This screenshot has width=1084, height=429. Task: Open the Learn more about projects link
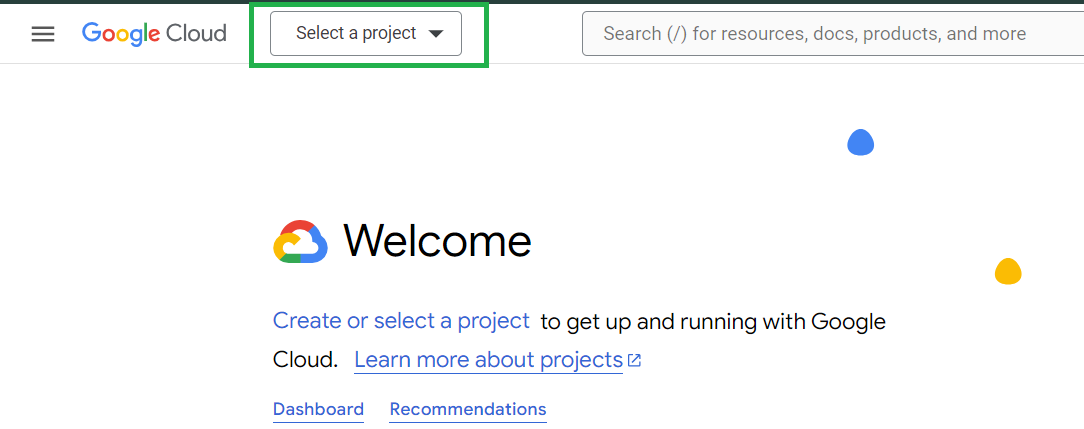(x=488, y=360)
